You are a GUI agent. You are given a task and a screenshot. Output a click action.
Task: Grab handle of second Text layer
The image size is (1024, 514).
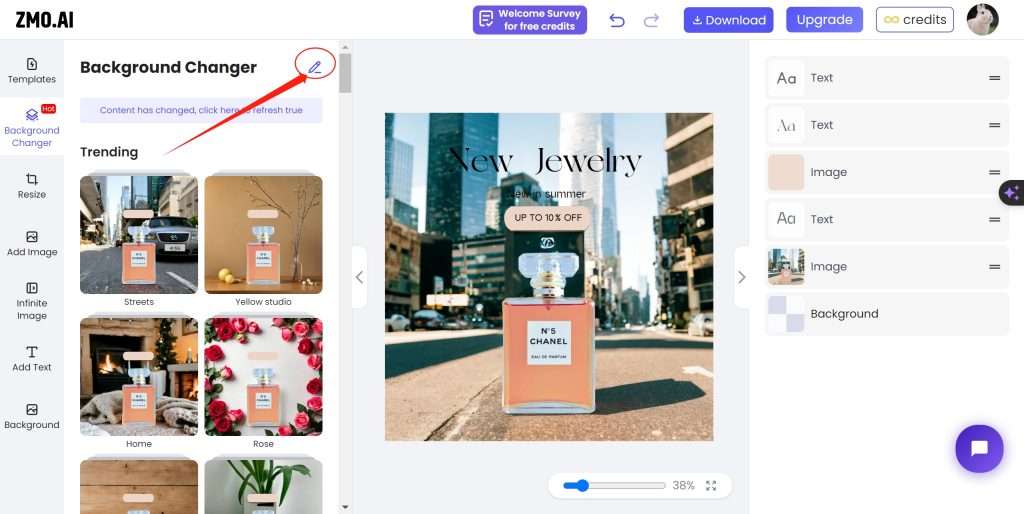994,125
